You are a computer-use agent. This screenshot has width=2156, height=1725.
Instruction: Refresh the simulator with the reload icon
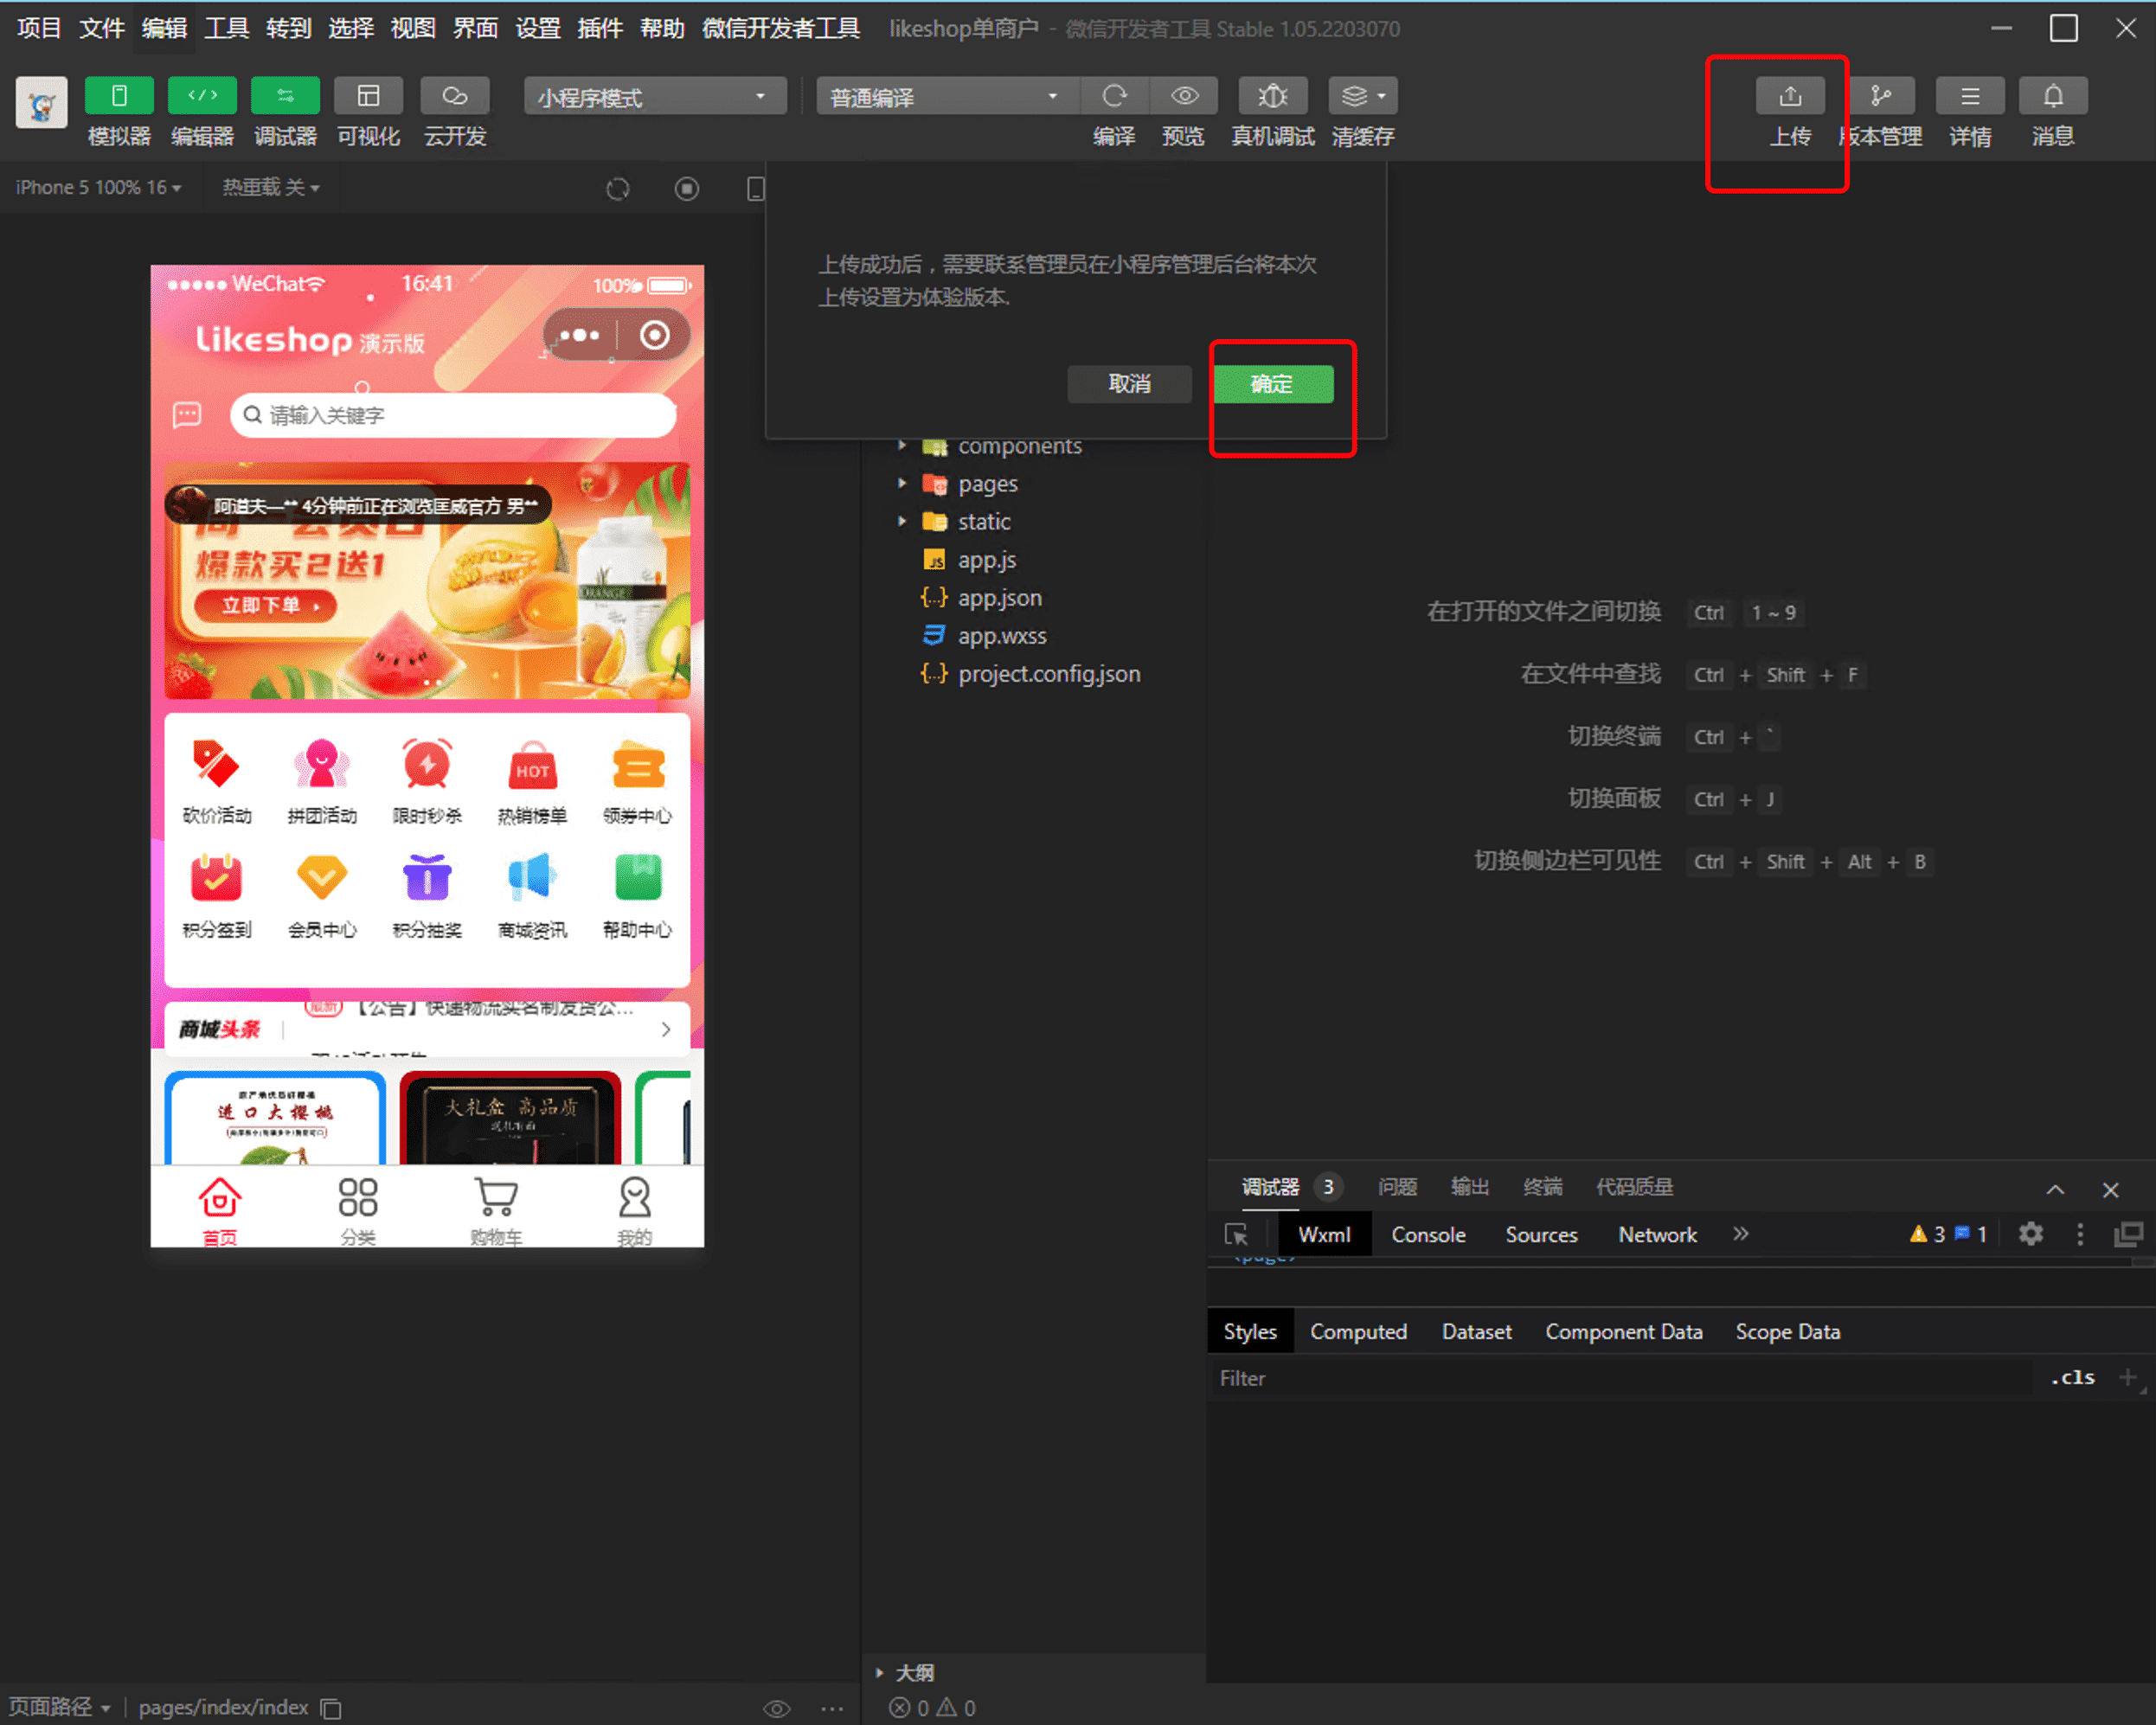click(x=618, y=188)
